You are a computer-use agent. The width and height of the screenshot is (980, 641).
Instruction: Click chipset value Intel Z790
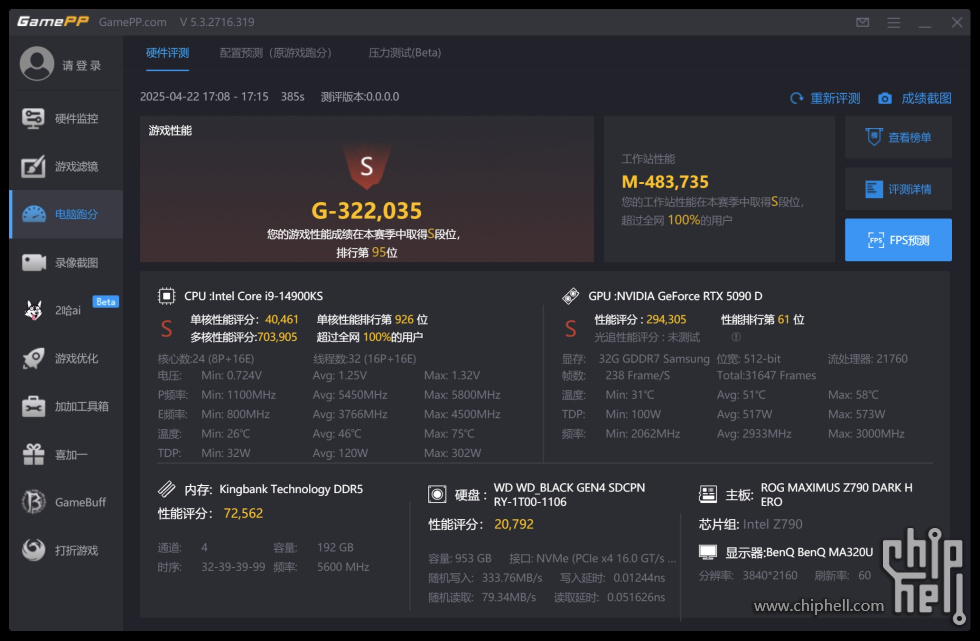[772, 524]
